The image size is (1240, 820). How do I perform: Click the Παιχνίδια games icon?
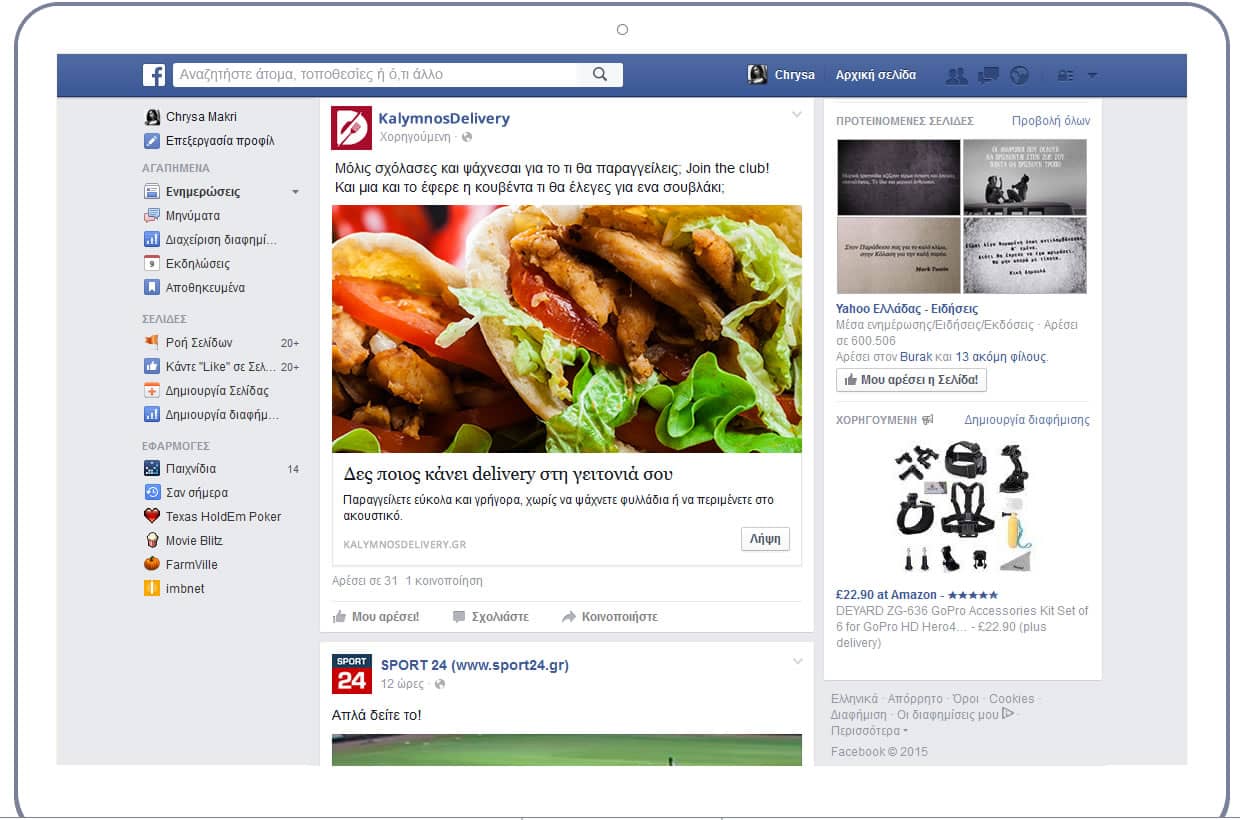click(152, 469)
